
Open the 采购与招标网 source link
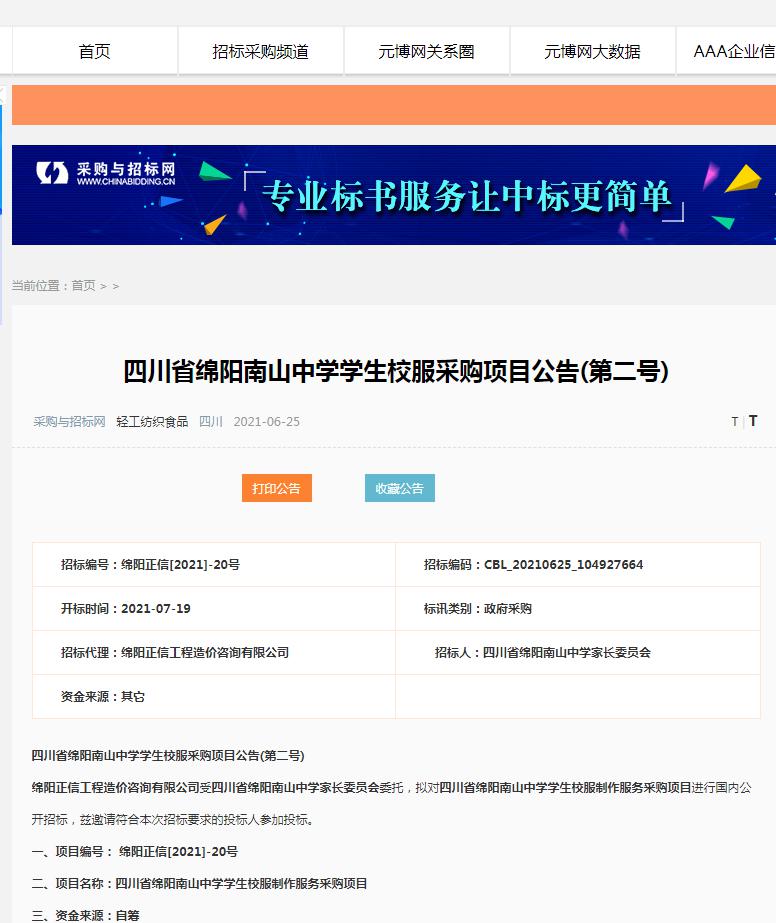click(x=69, y=422)
